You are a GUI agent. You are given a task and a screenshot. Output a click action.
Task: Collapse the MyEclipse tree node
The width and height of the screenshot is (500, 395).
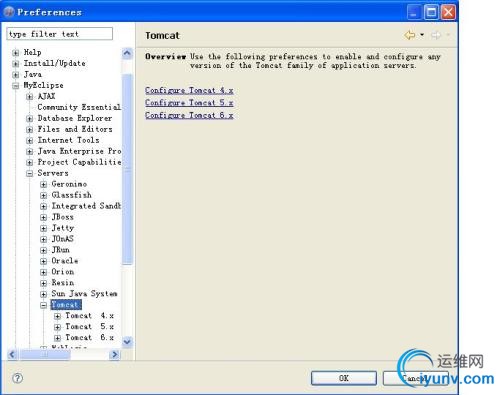pos(15,86)
